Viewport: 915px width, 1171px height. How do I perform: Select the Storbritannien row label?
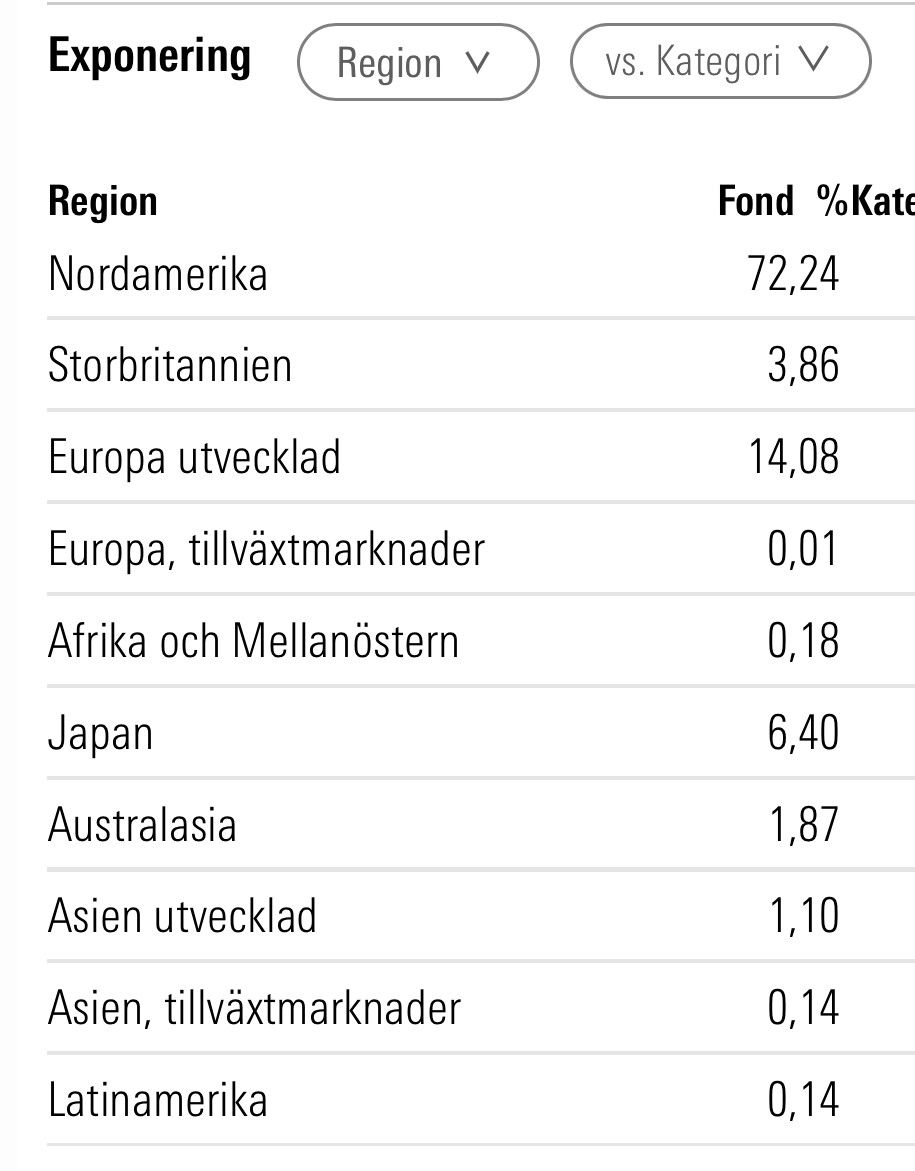click(170, 365)
